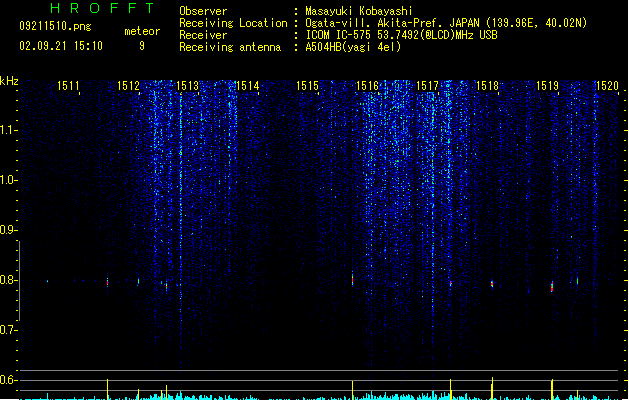This screenshot has height=400, width=629.
Task: Click the 1512 time marker
Action: click(128, 86)
